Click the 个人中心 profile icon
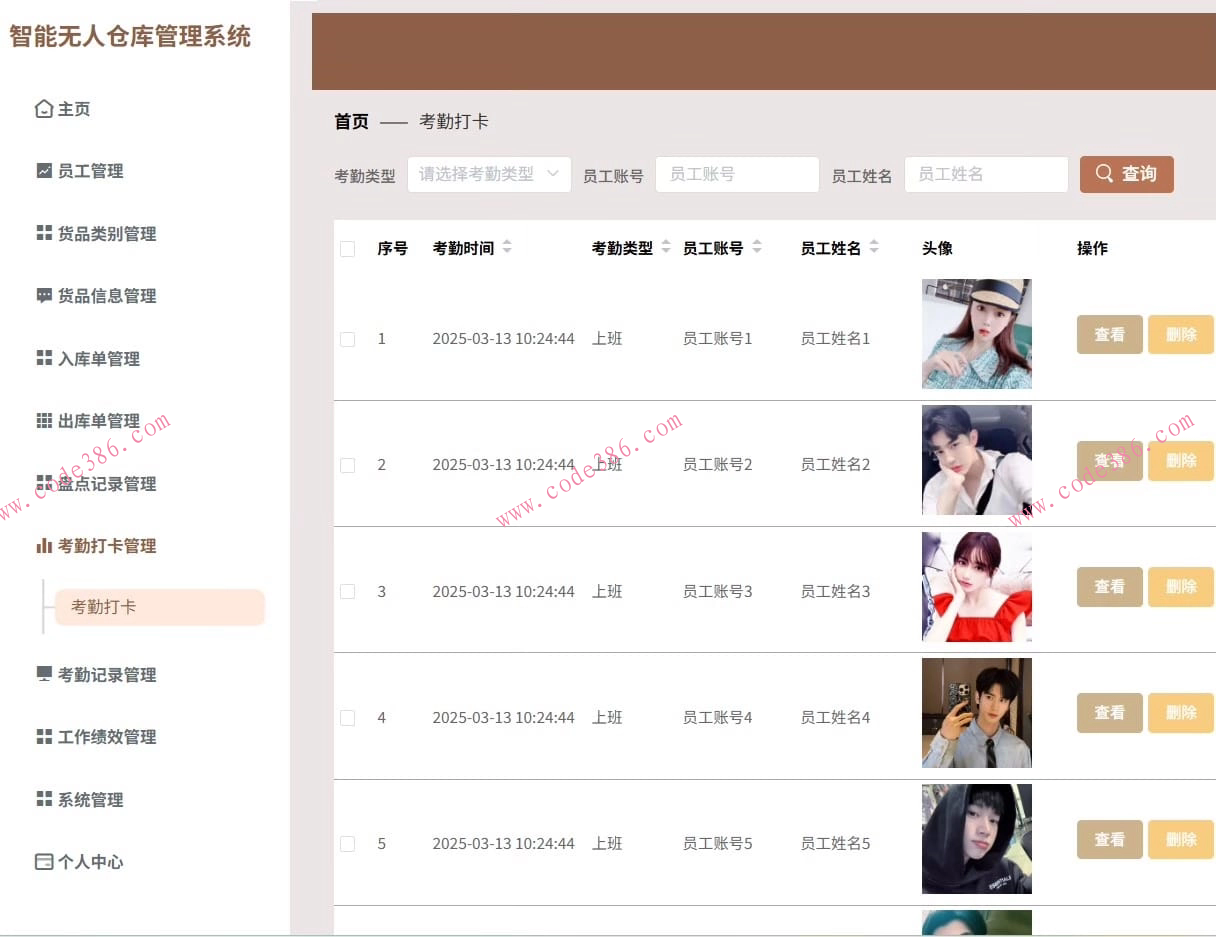 click(42, 861)
